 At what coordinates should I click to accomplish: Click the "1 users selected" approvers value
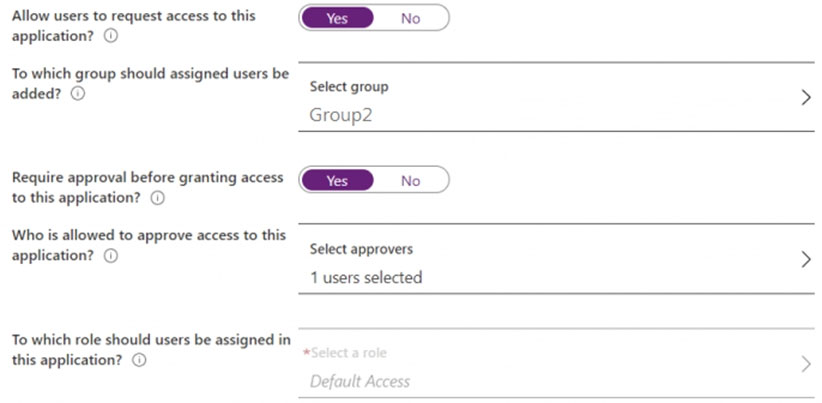click(x=366, y=277)
